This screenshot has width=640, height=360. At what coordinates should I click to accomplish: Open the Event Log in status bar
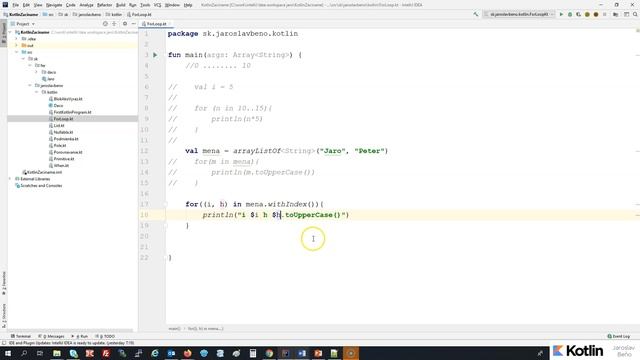tap(619, 336)
